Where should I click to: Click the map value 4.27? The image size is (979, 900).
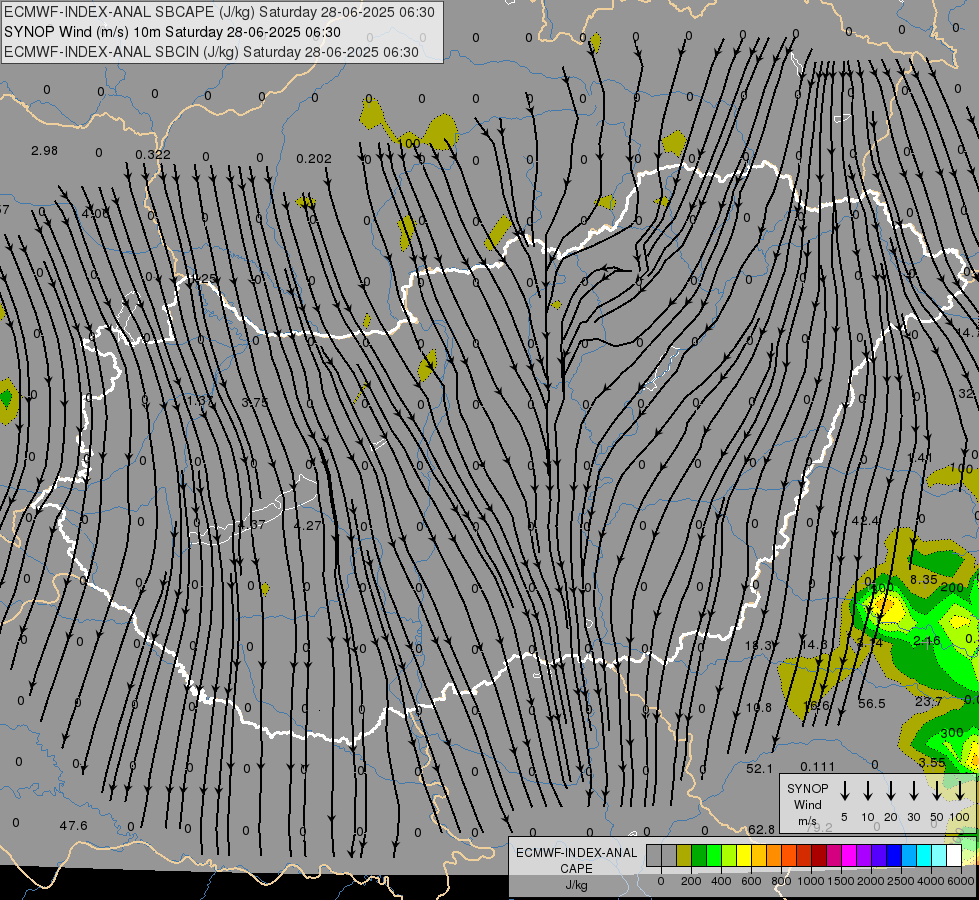307,525
